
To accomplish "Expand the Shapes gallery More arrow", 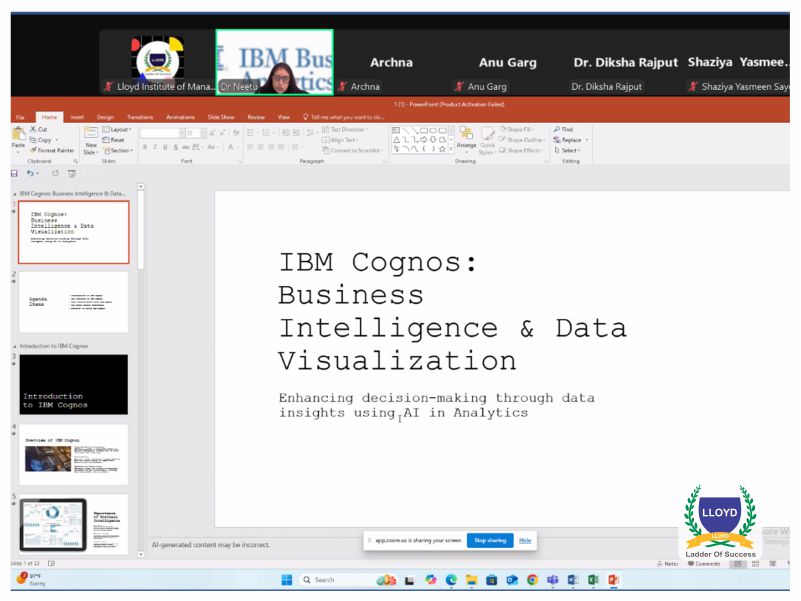I will [451, 149].
